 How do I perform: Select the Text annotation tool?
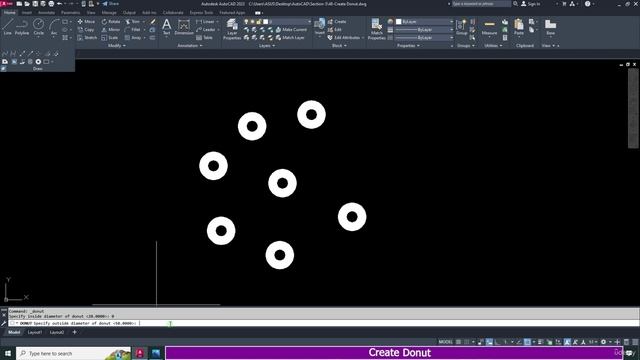click(167, 27)
